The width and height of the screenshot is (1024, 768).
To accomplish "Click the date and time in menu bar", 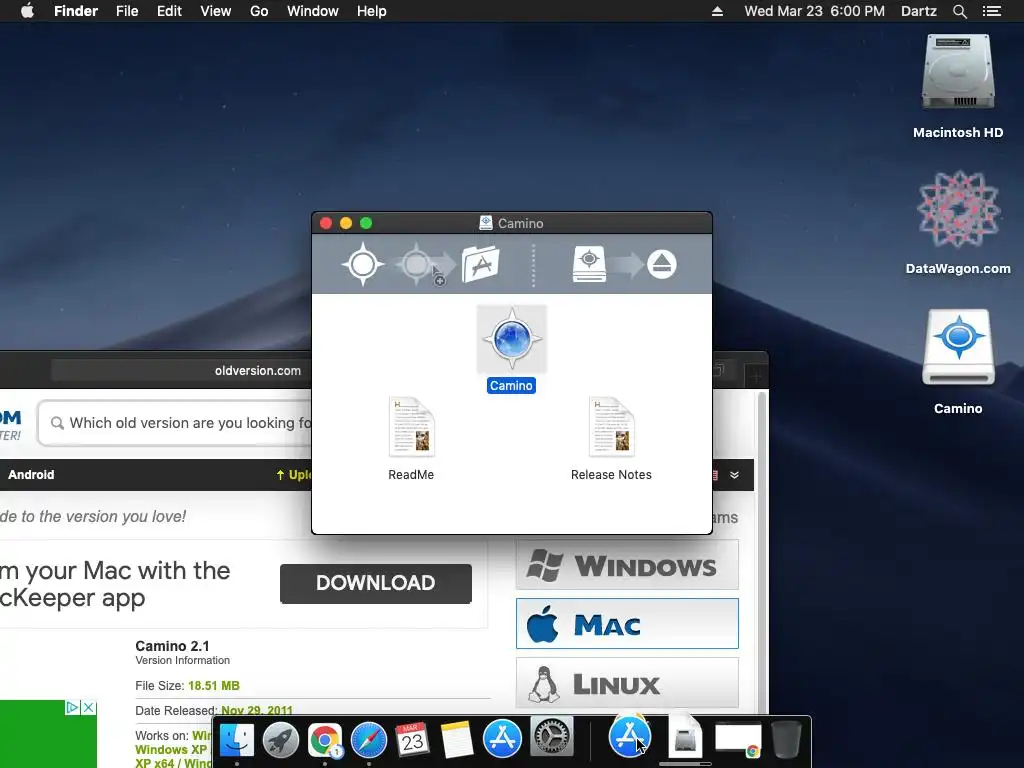I will pos(814,11).
